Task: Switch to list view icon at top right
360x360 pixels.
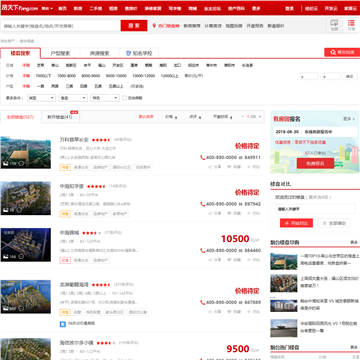Action: pos(351,23)
